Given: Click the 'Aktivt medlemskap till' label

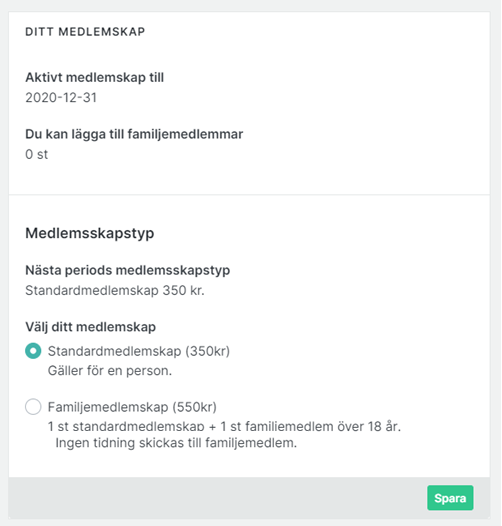Looking at the screenshot, I should click(x=95, y=77).
